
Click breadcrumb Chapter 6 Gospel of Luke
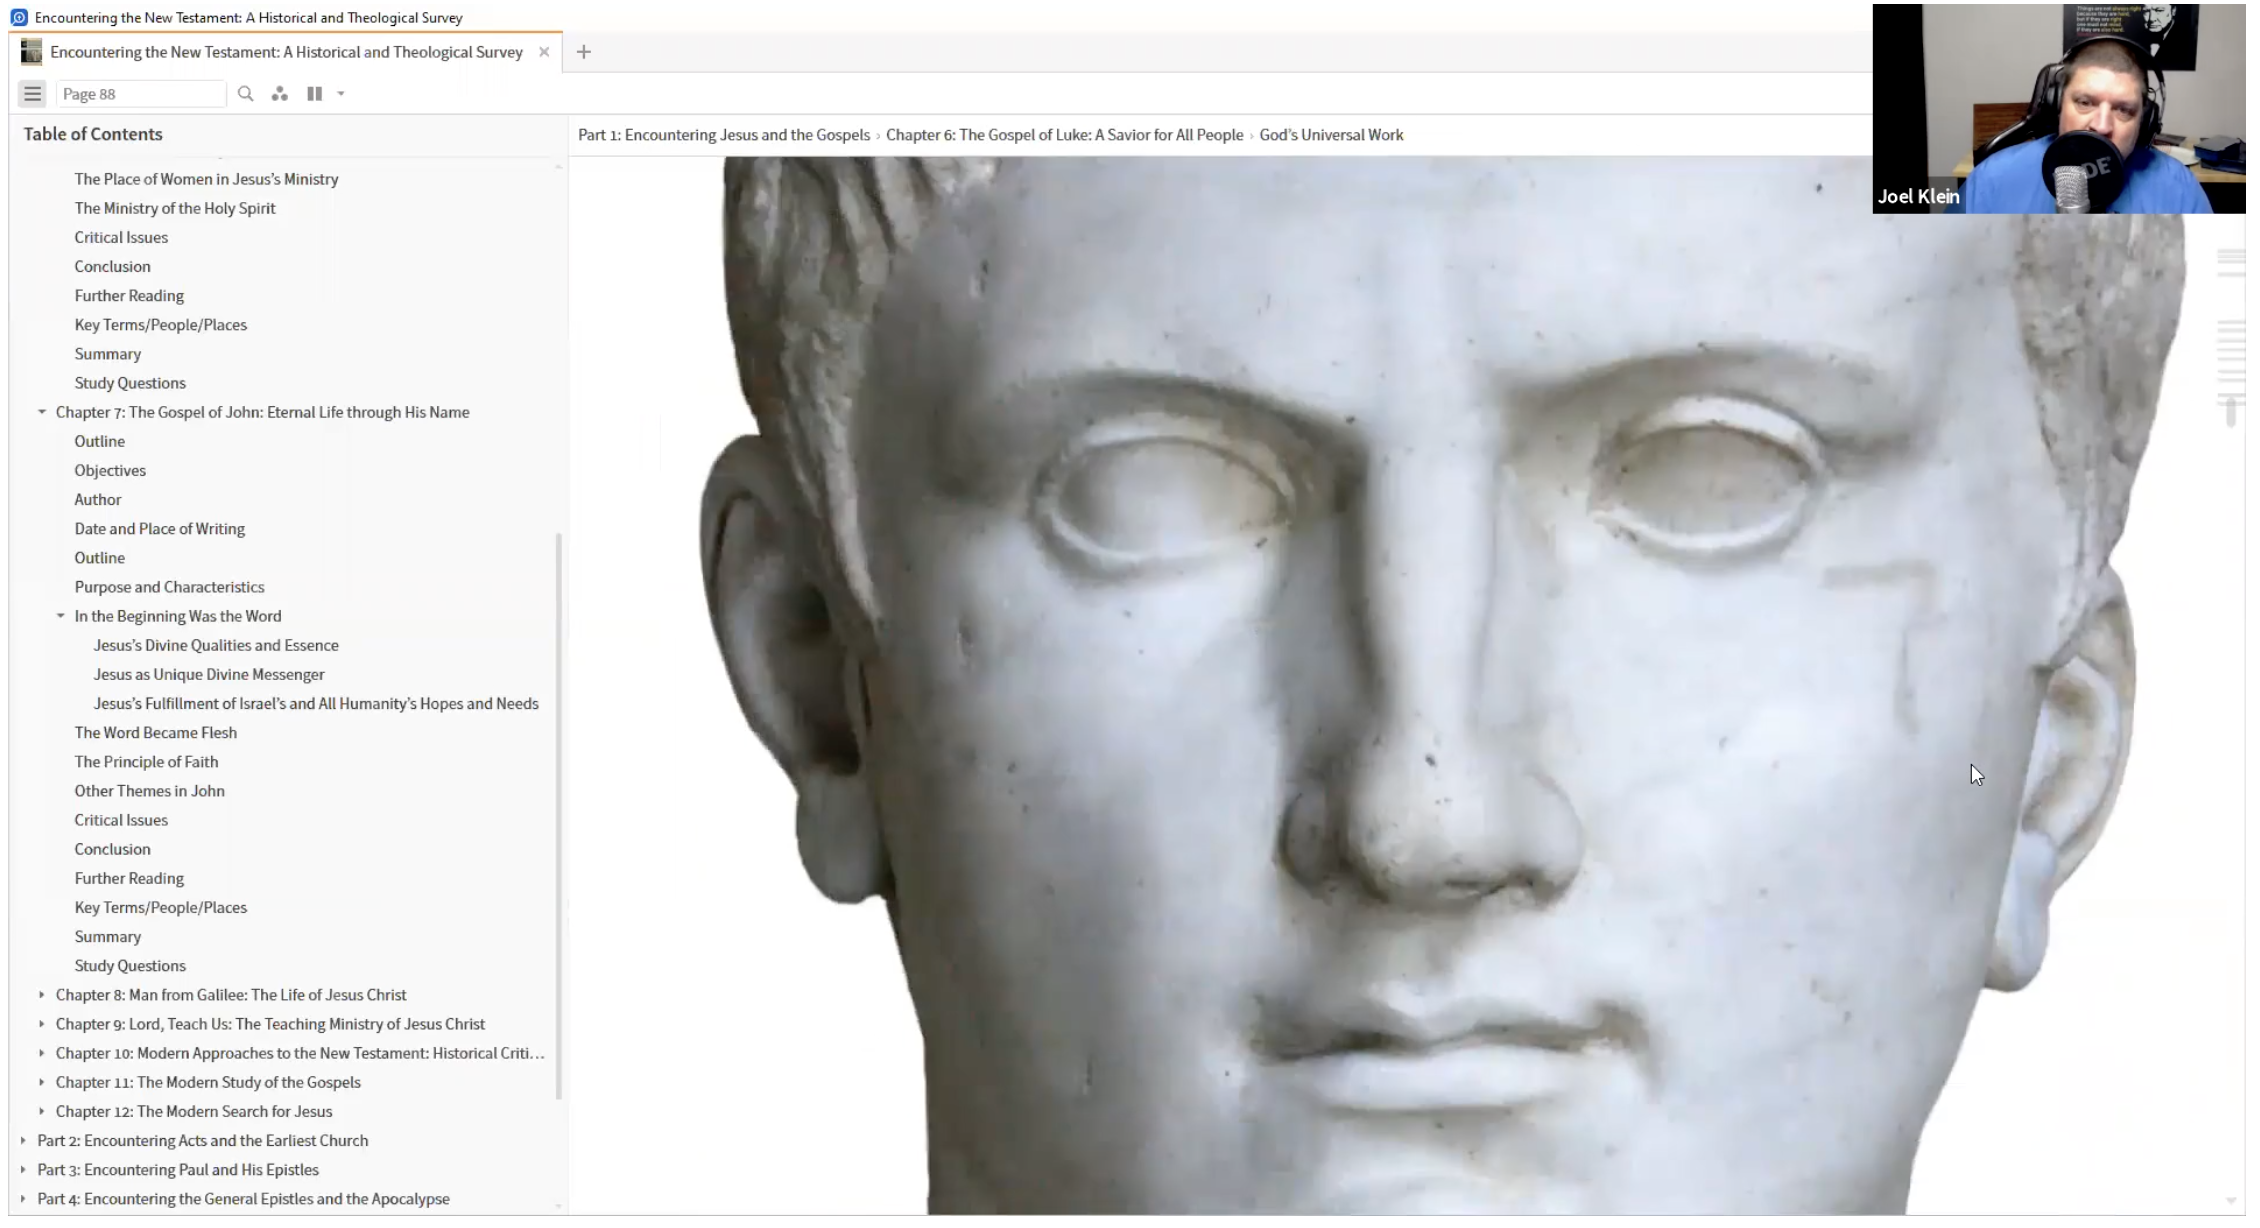pos(1064,135)
